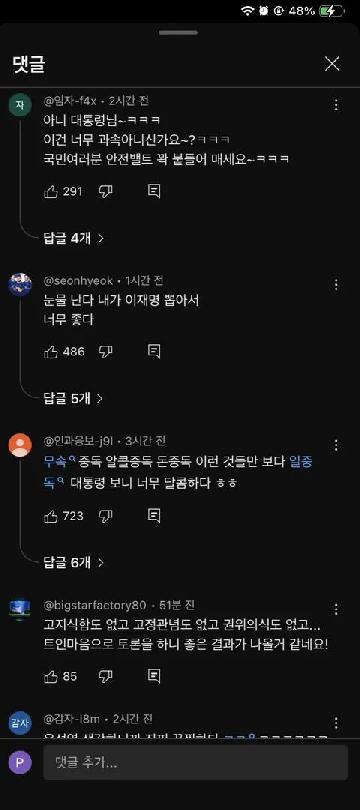Open reply icon on @bigstarfactory80 comment
360x810 pixels.
click(154, 675)
